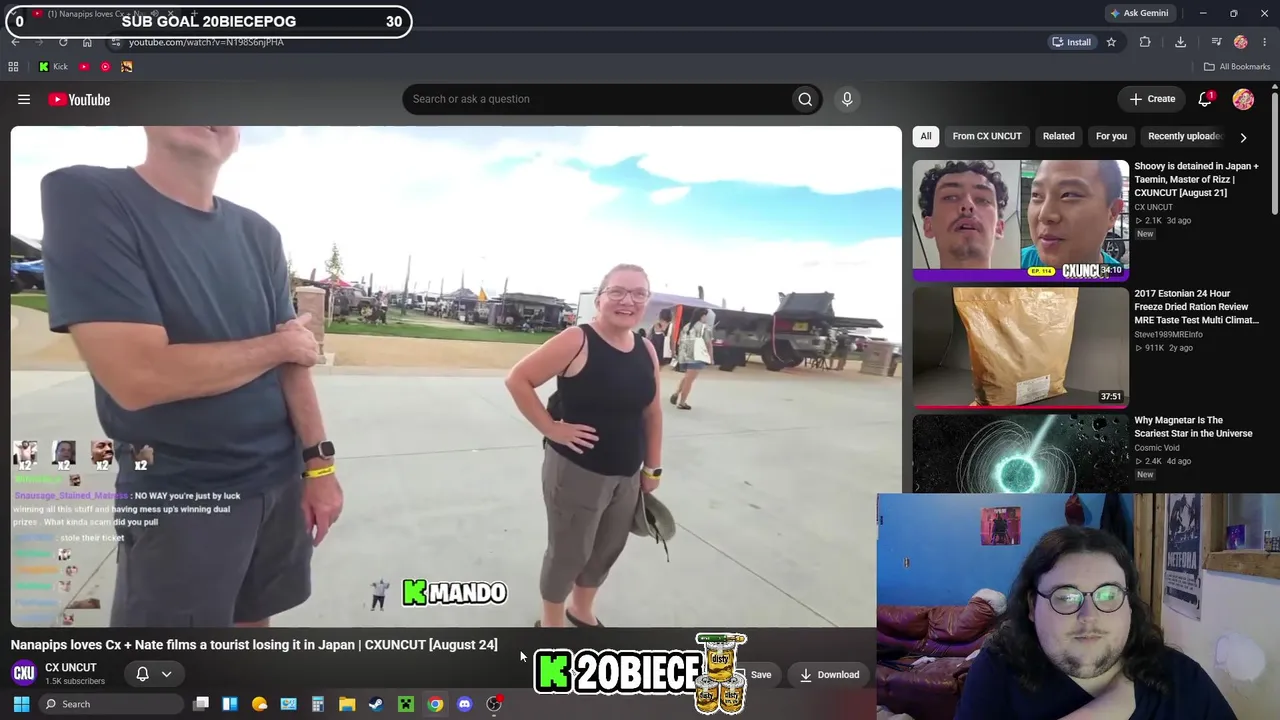Switch to Chrome on the taskbar
1280x720 pixels.
pos(435,704)
